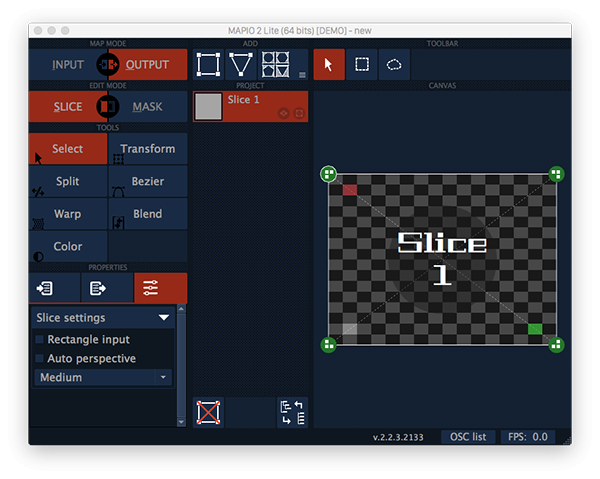Viewport: 600px width, 479px height.
Task: Select the arrow pointer in the toolbar
Action: pos(329,64)
